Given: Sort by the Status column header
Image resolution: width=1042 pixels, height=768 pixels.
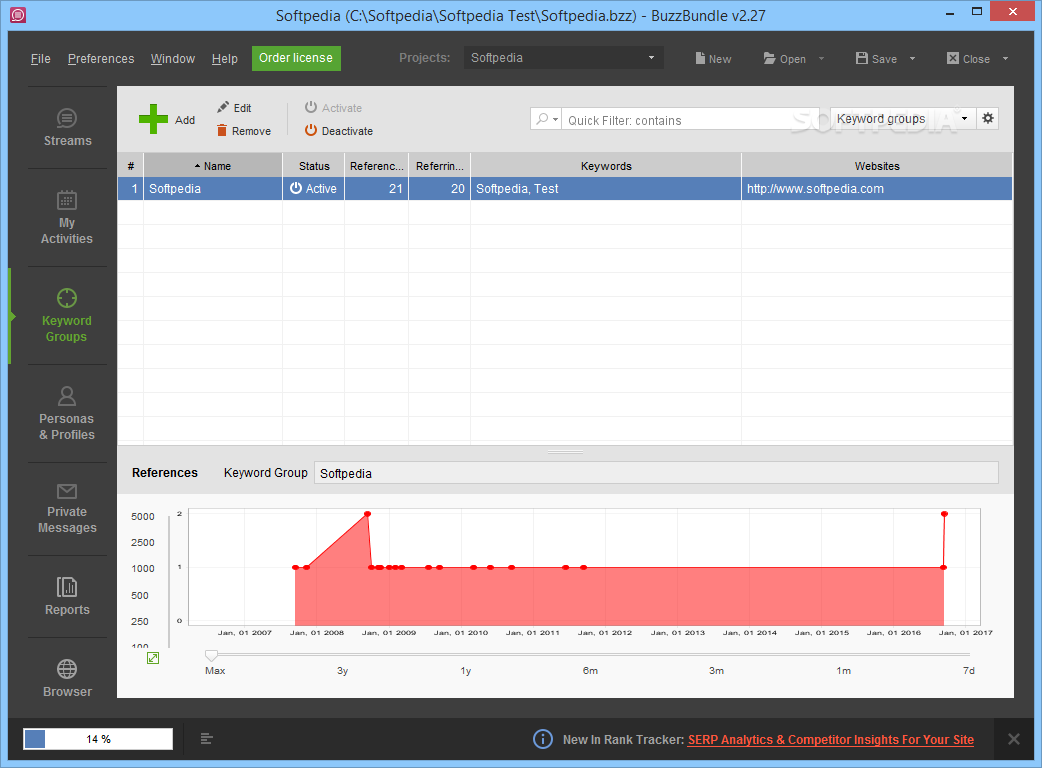Looking at the screenshot, I should [314, 165].
